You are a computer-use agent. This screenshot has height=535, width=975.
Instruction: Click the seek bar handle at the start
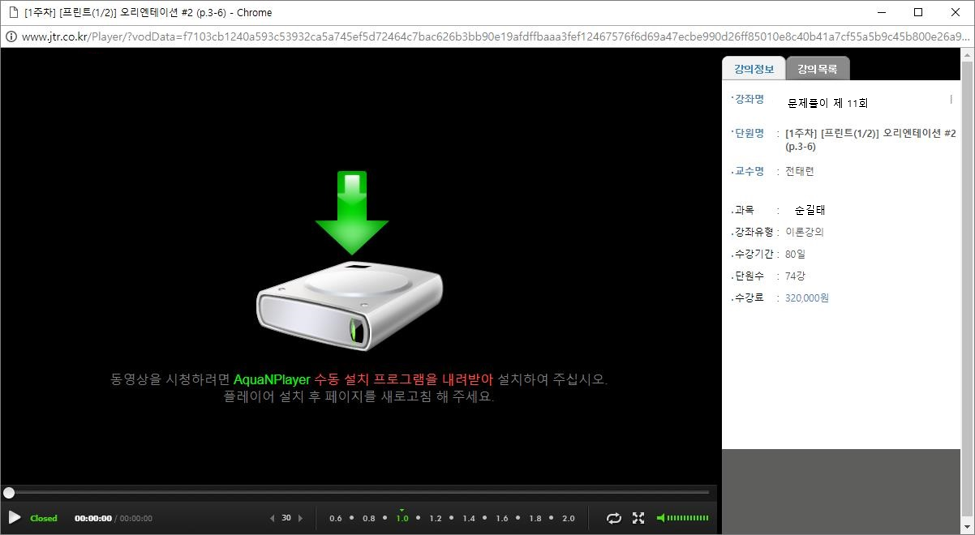pos(9,493)
